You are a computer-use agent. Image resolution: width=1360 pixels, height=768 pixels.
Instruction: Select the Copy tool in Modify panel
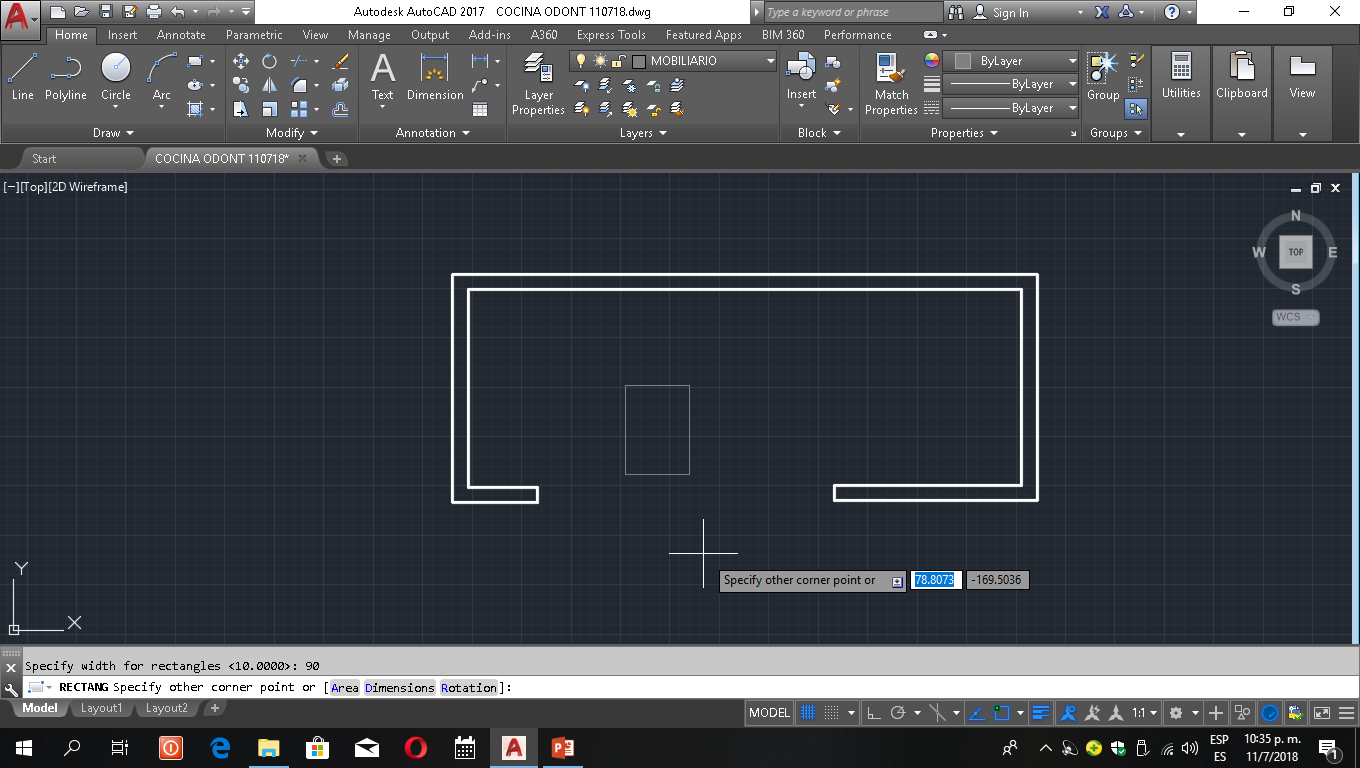[x=241, y=85]
